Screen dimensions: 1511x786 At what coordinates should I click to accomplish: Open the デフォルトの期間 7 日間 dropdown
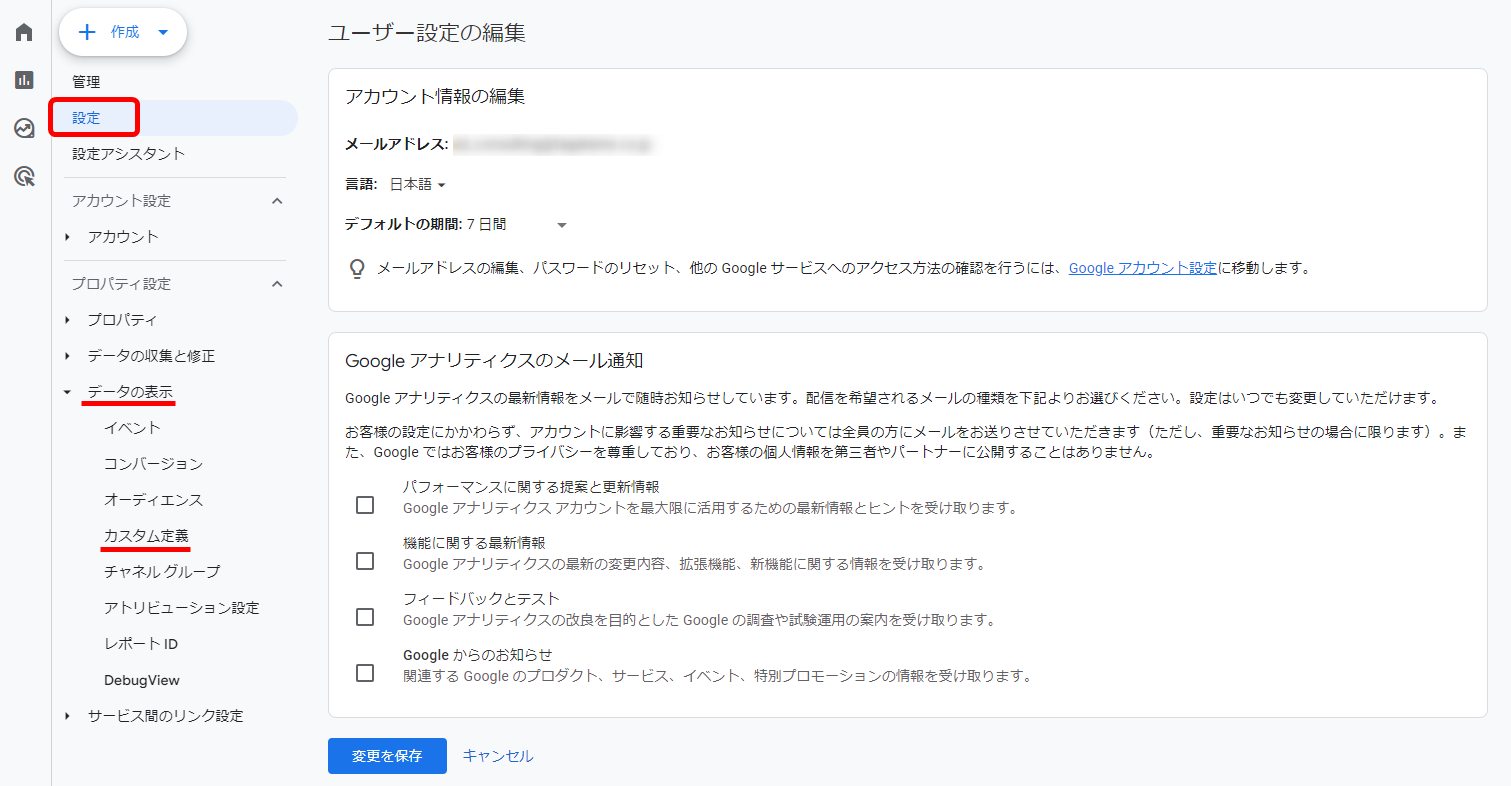pos(517,225)
